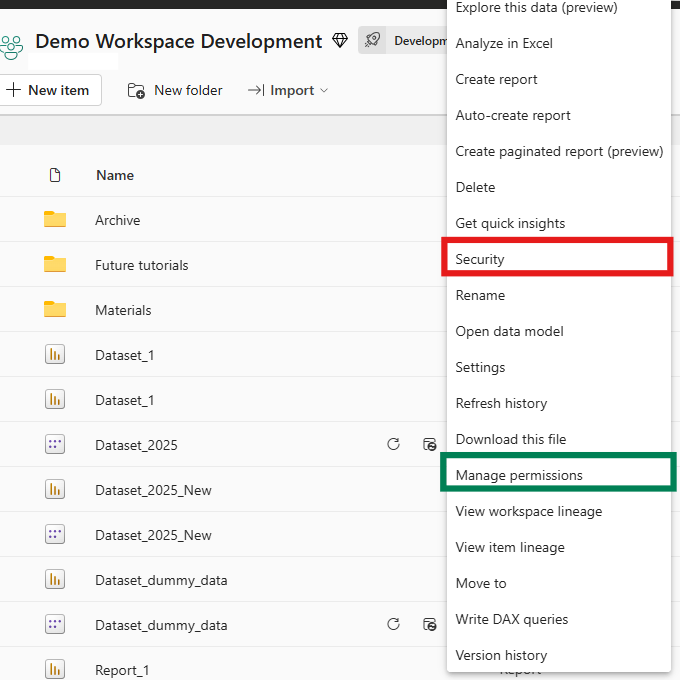Open schedule refresh icon for Dataset_2025
Image resolution: width=680 pixels, height=680 pixels.
point(429,445)
